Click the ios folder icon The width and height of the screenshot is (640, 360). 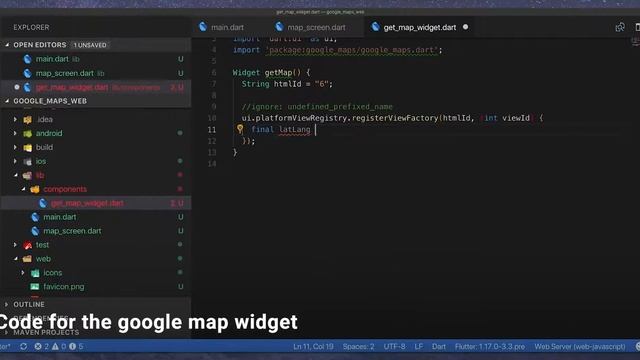(x=27, y=162)
